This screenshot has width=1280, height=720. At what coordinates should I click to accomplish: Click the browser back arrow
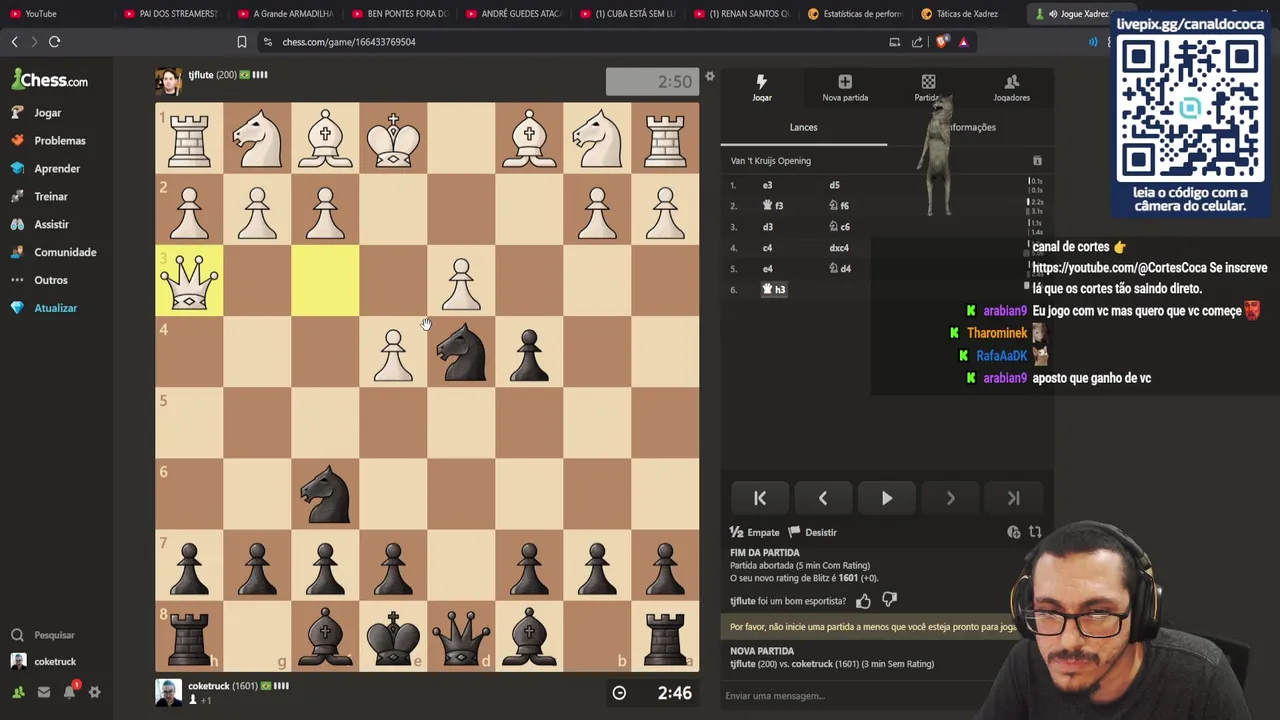click(x=15, y=42)
